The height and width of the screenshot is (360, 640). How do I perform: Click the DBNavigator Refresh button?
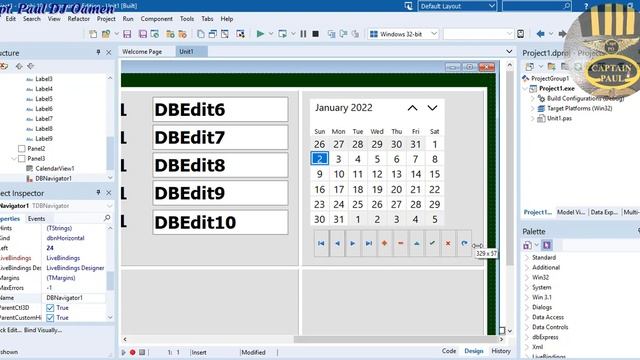click(x=464, y=243)
